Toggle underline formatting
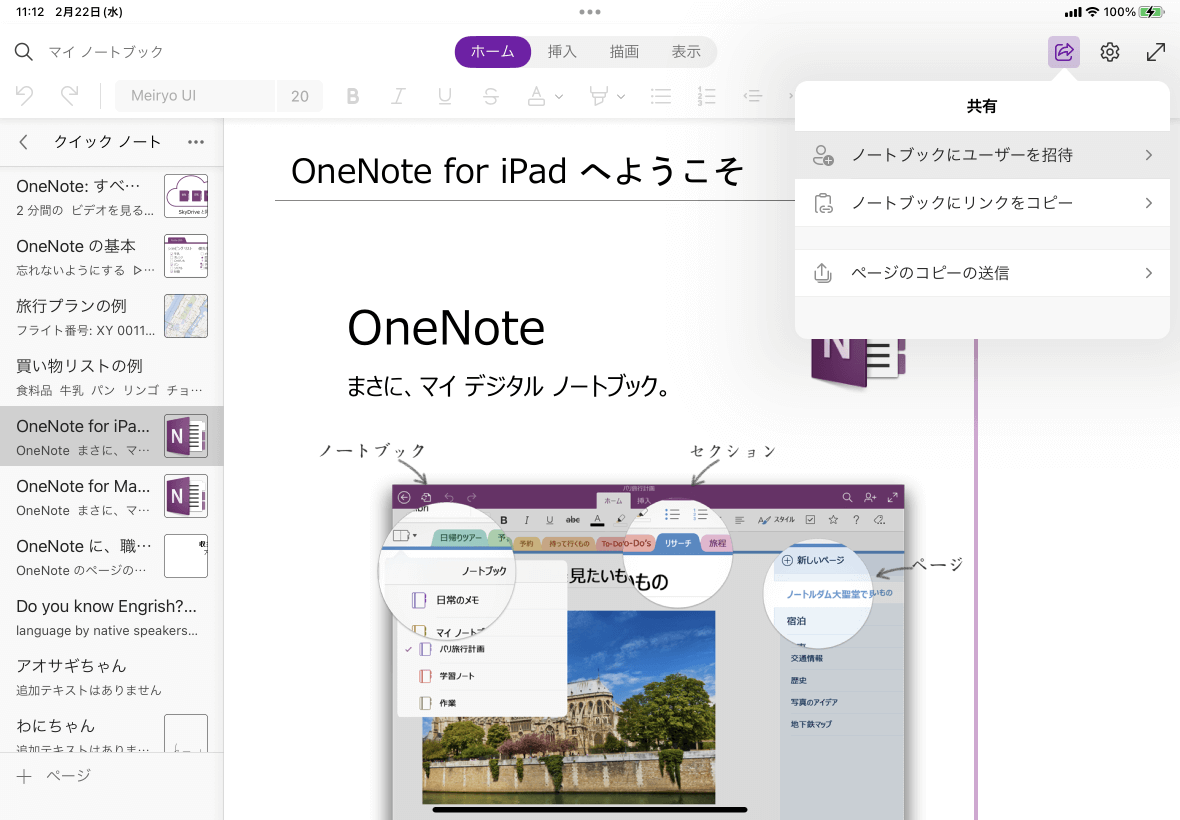The width and height of the screenshot is (1180, 820). coord(445,96)
